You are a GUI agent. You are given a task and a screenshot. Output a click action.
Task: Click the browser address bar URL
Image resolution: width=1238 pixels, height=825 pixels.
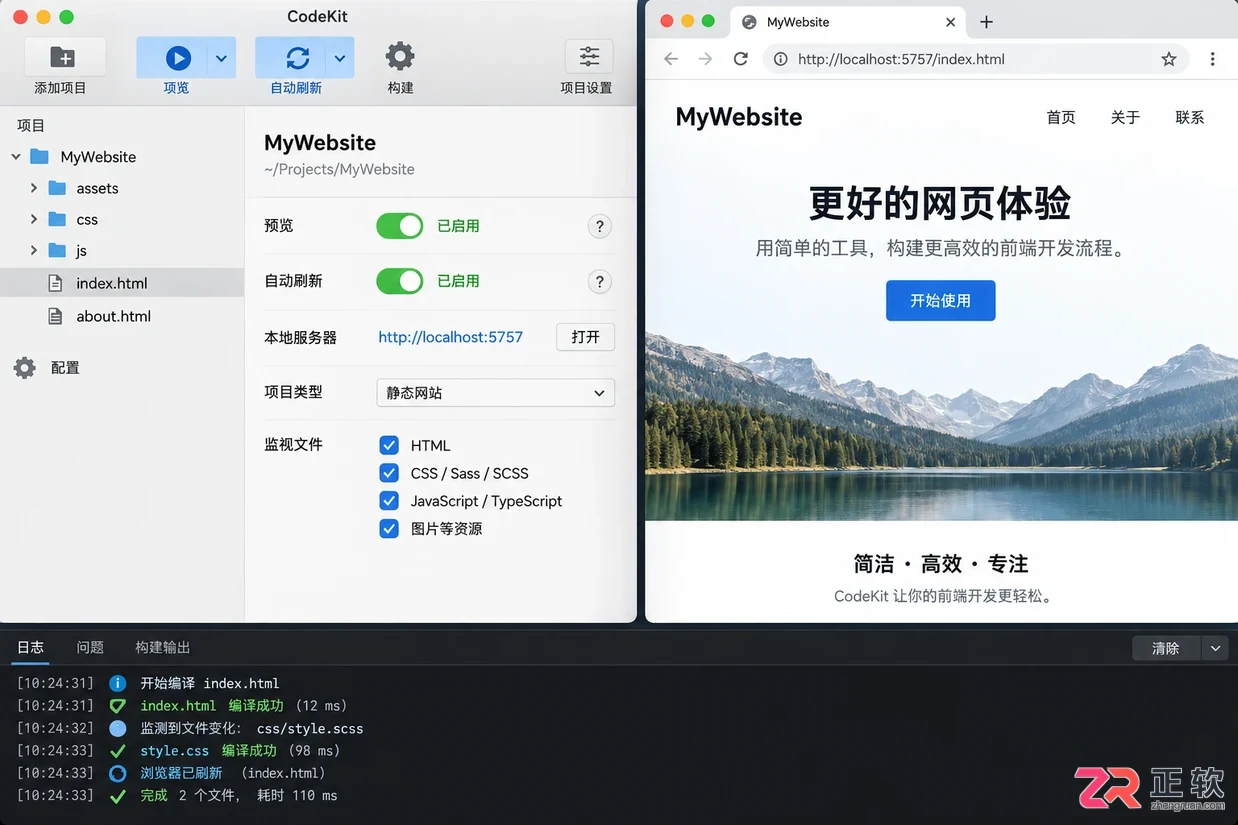tap(901, 59)
